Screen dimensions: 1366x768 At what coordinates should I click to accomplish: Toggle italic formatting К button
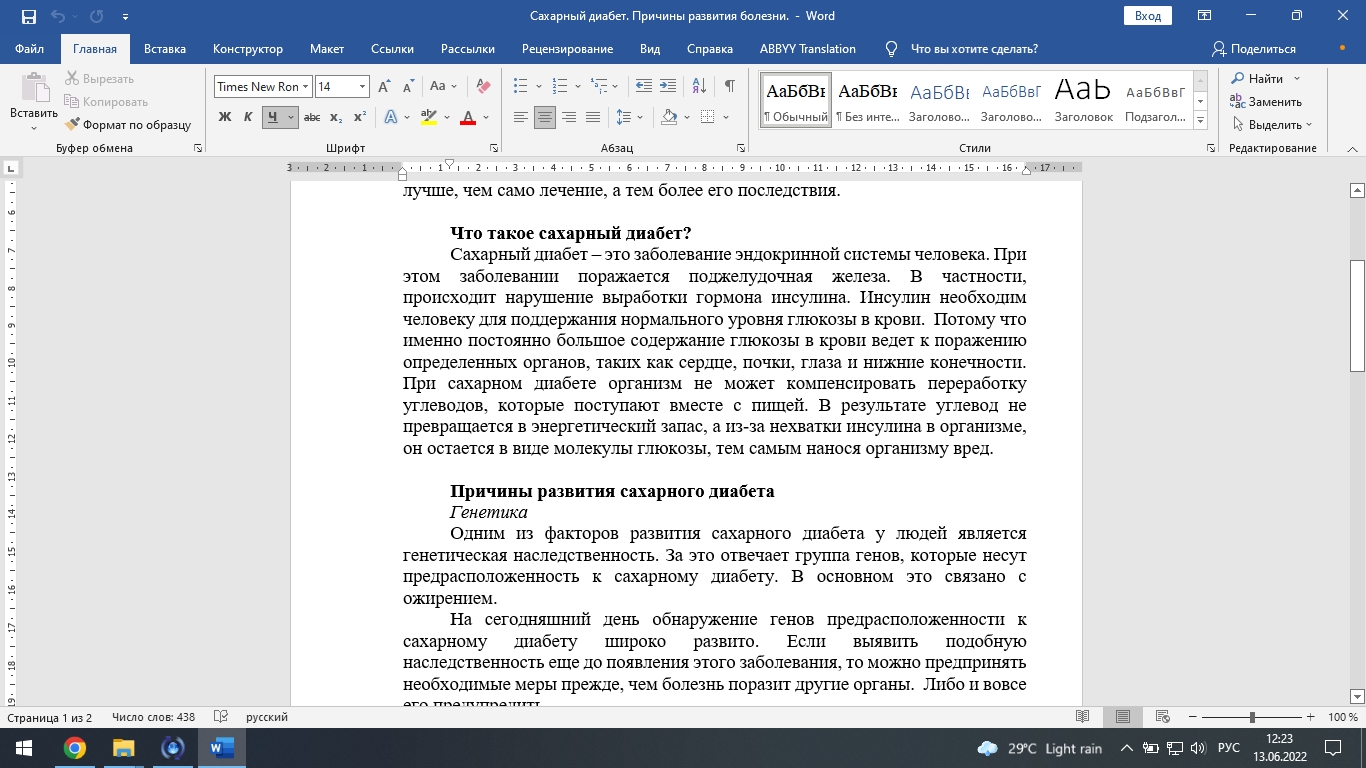pyautogui.click(x=248, y=117)
